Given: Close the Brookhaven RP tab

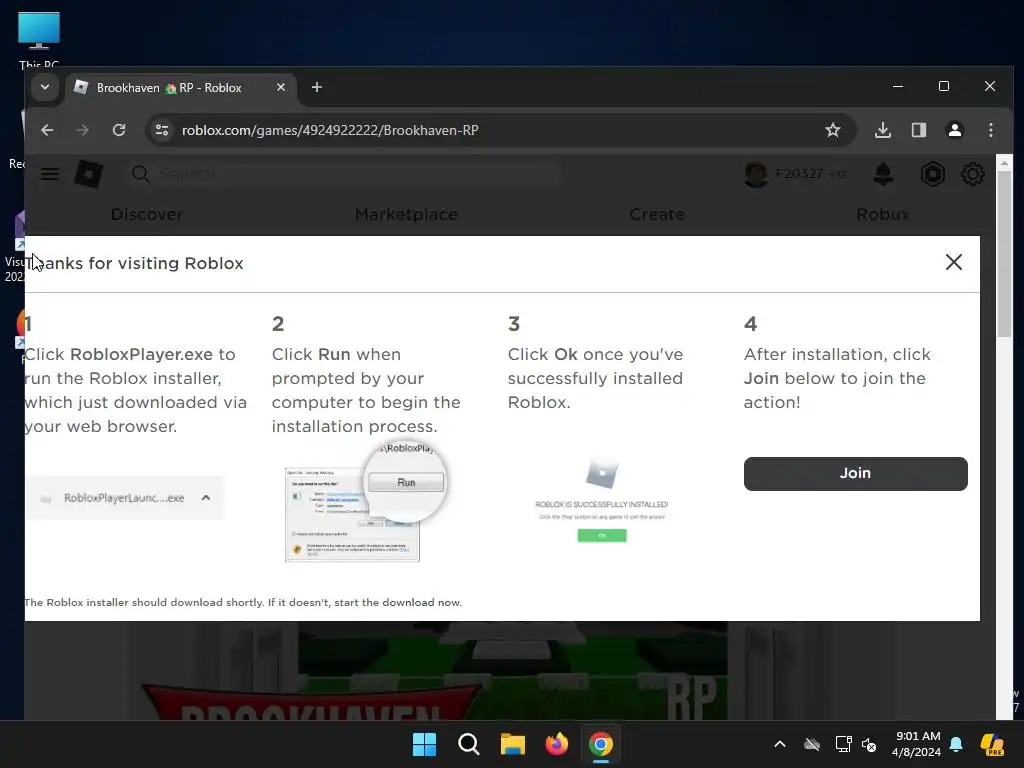Looking at the screenshot, I should point(281,87).
